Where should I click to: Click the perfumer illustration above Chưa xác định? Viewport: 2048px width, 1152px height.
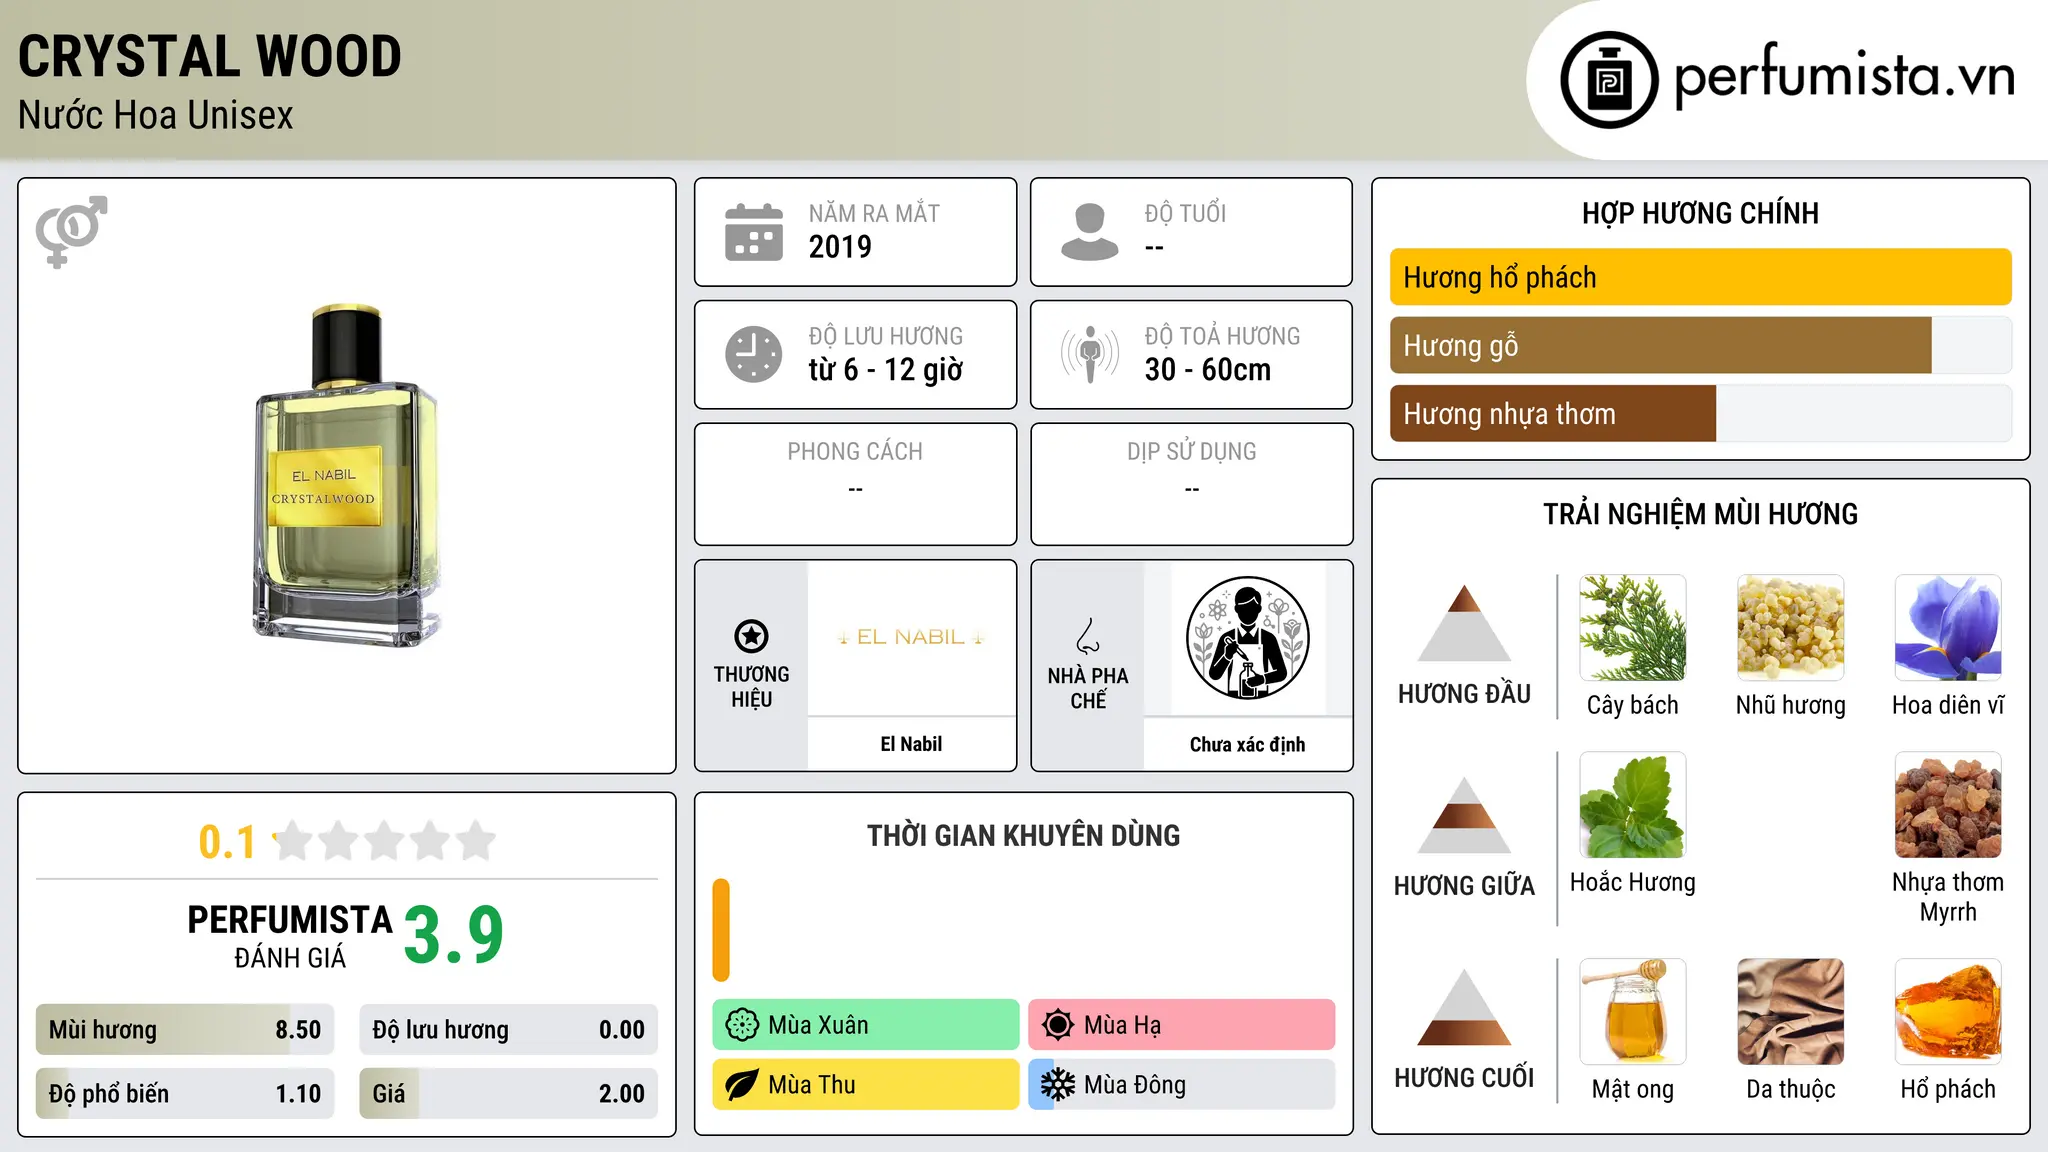coord(1247,638)
